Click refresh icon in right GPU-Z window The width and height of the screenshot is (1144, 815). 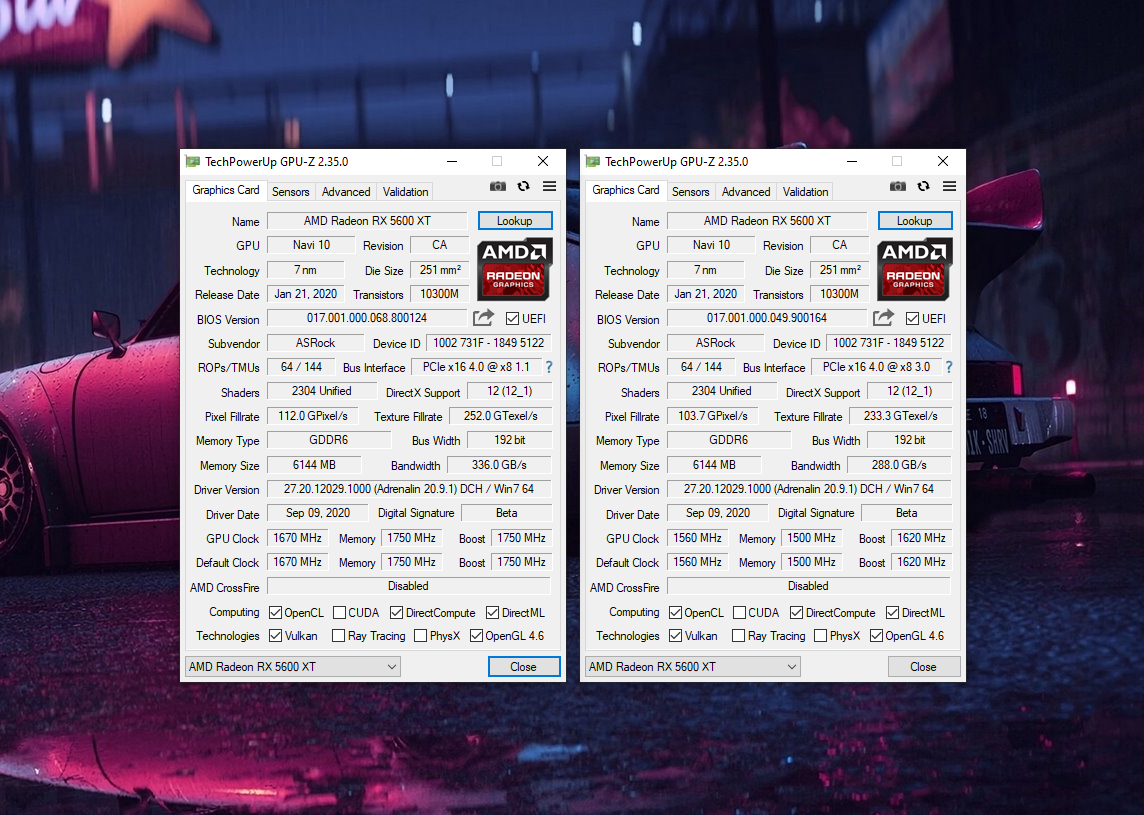click(923, 187)
